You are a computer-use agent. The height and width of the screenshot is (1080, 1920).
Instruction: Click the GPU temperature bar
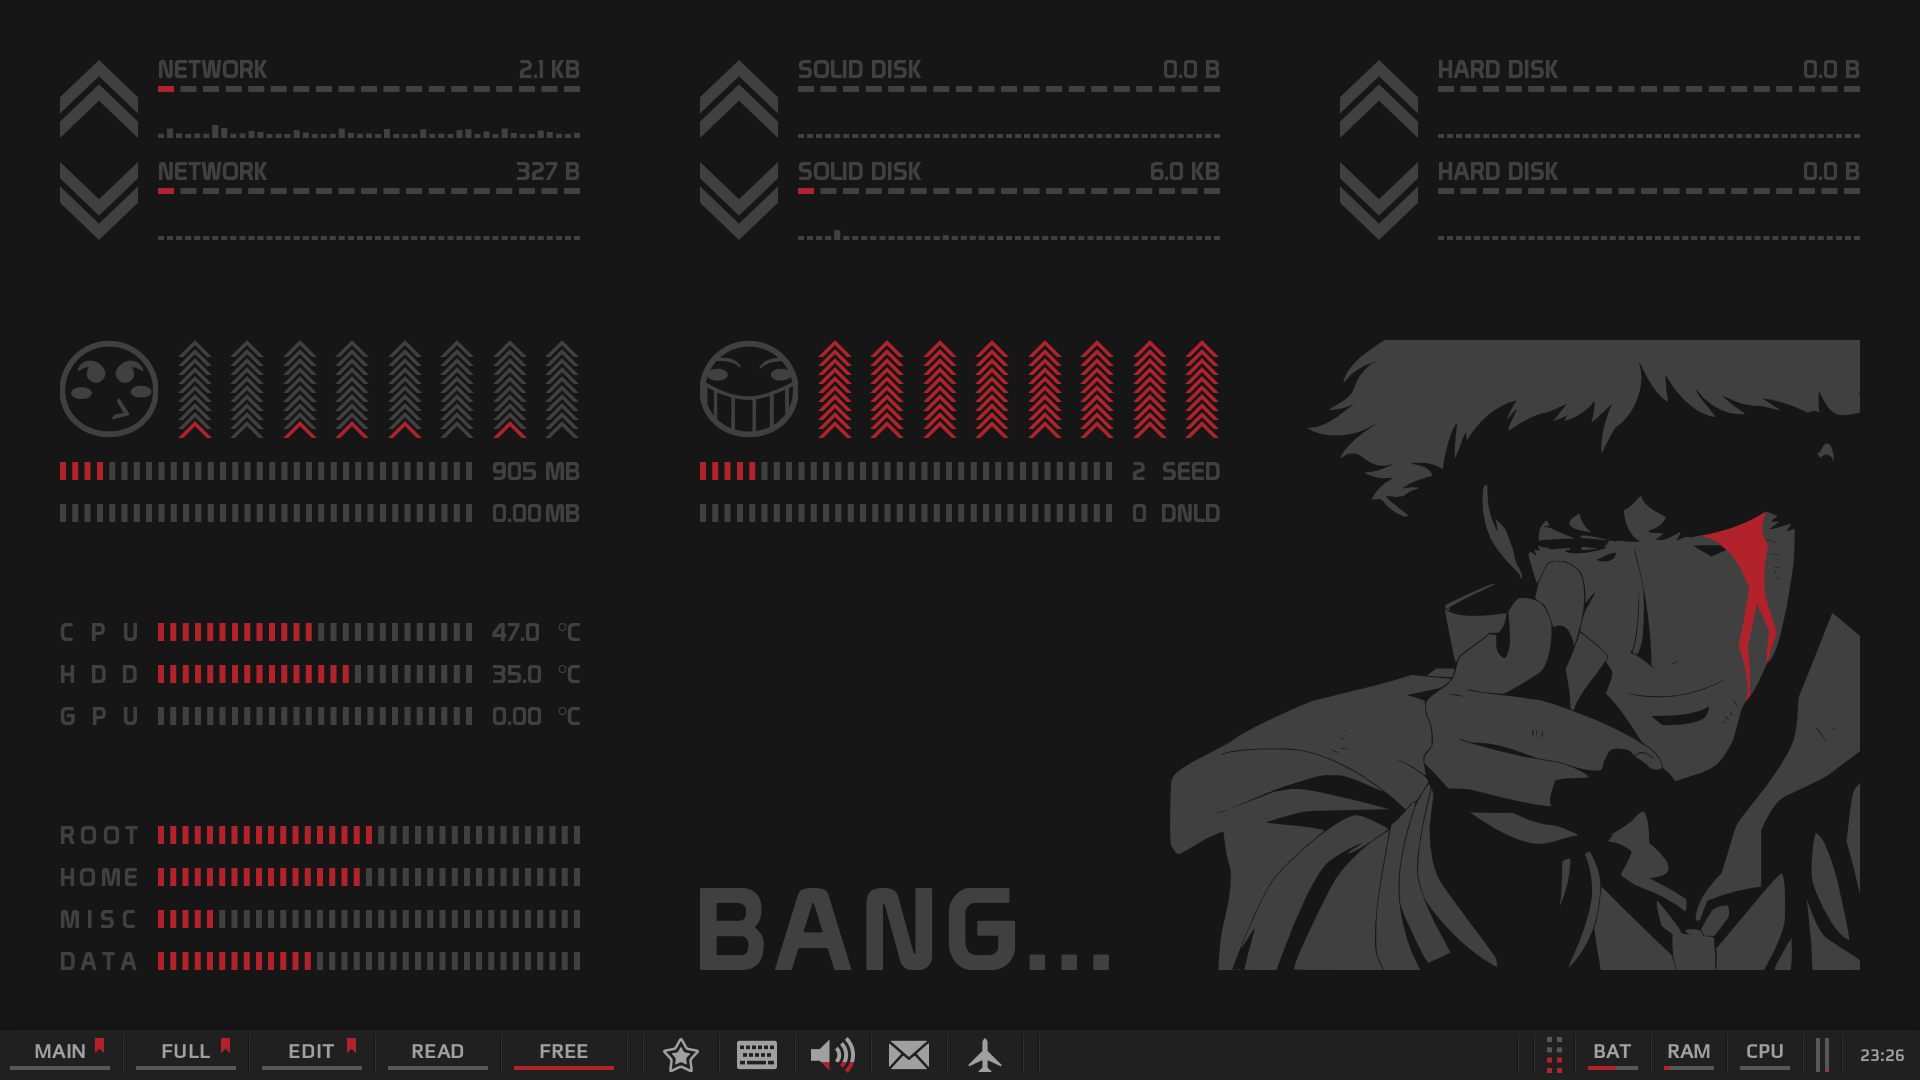pos(315,716)
